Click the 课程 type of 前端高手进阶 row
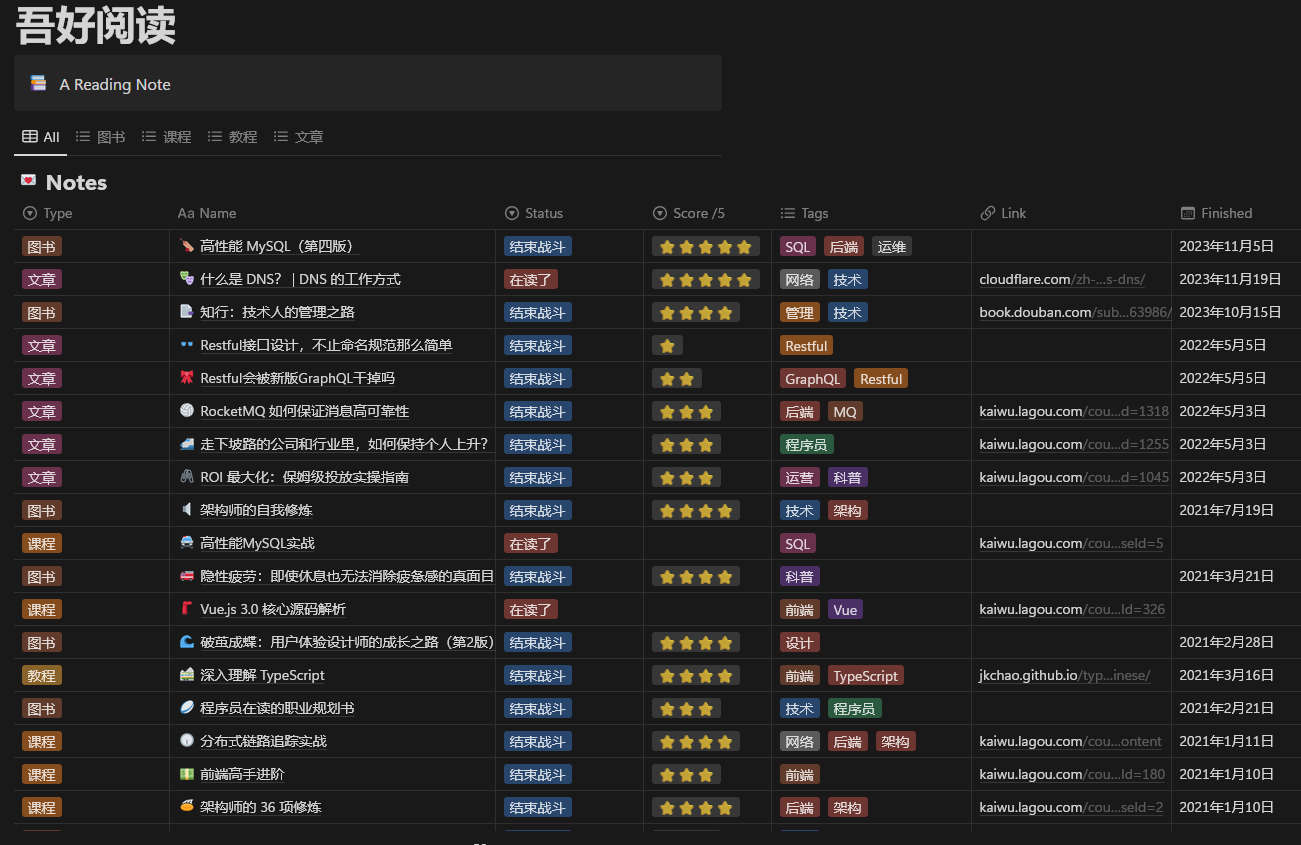Screen dimensions: 1301x845 pyautogui.click(x=42, y=774)
